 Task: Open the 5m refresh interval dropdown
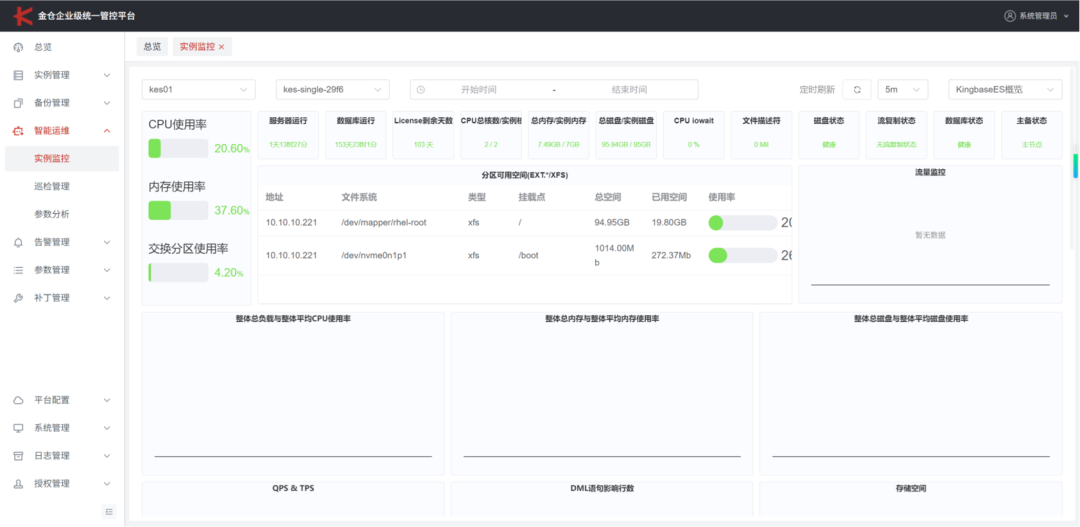(903, 90)
